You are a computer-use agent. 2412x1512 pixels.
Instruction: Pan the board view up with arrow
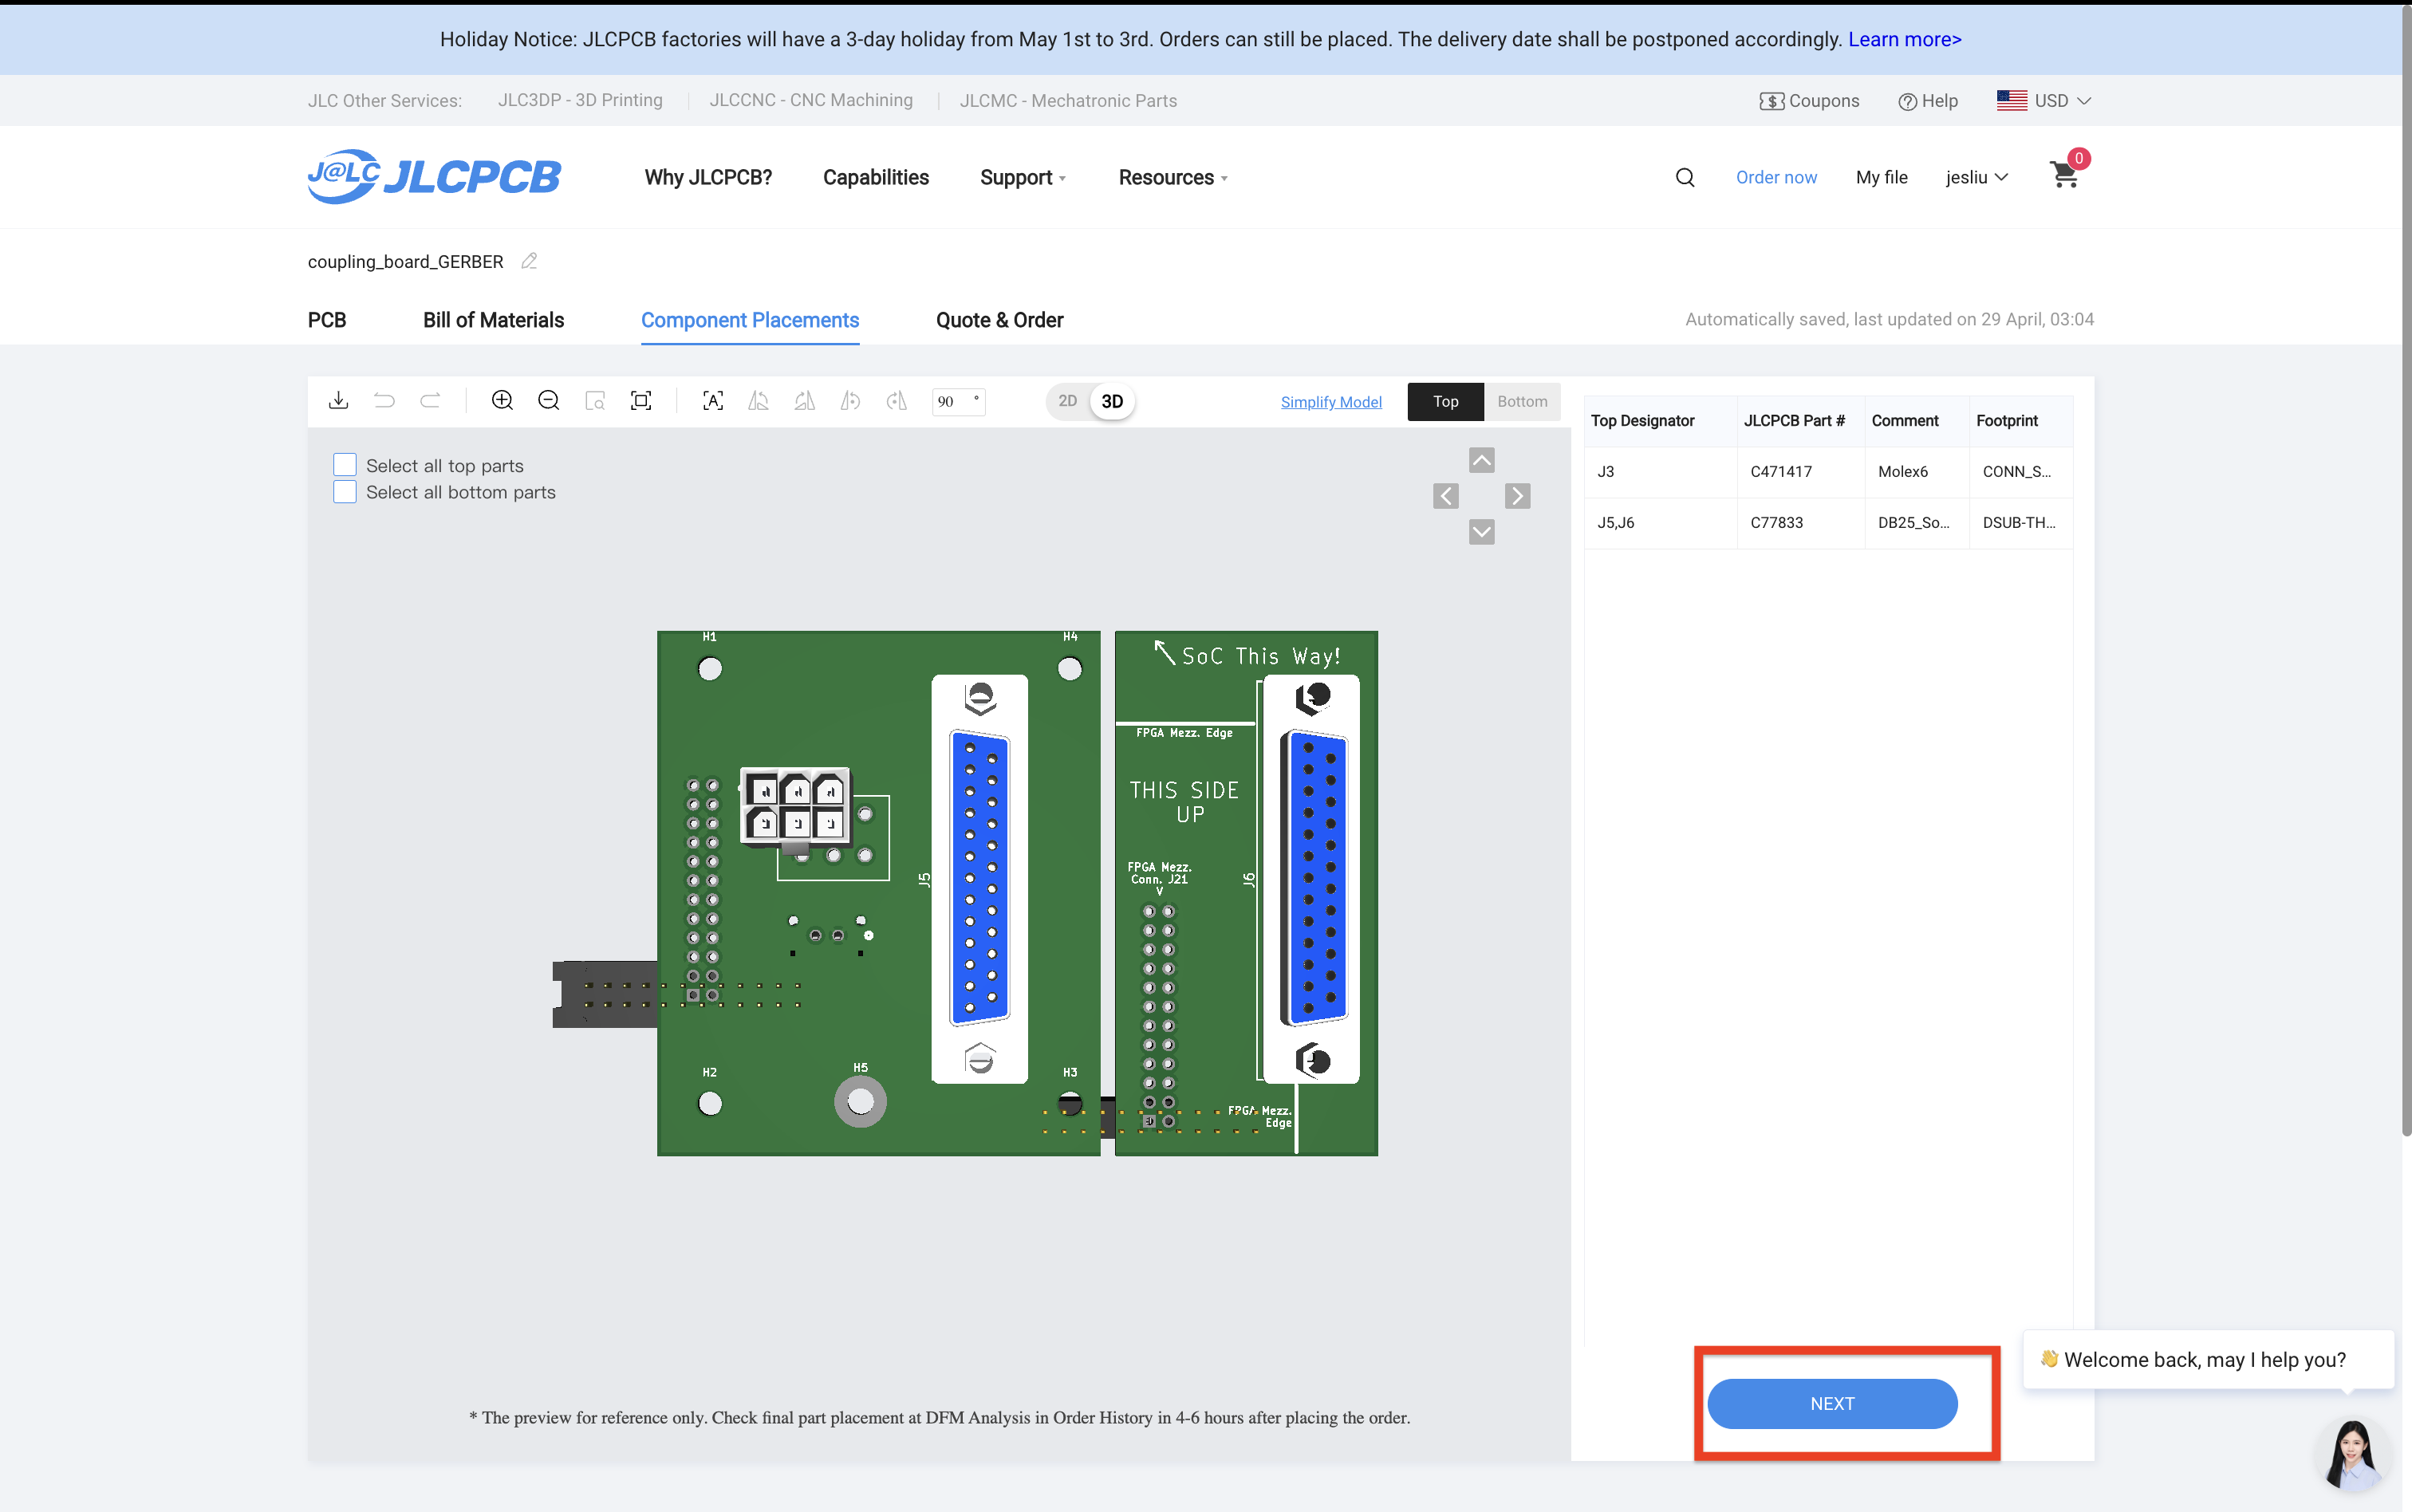(1481, 460)
